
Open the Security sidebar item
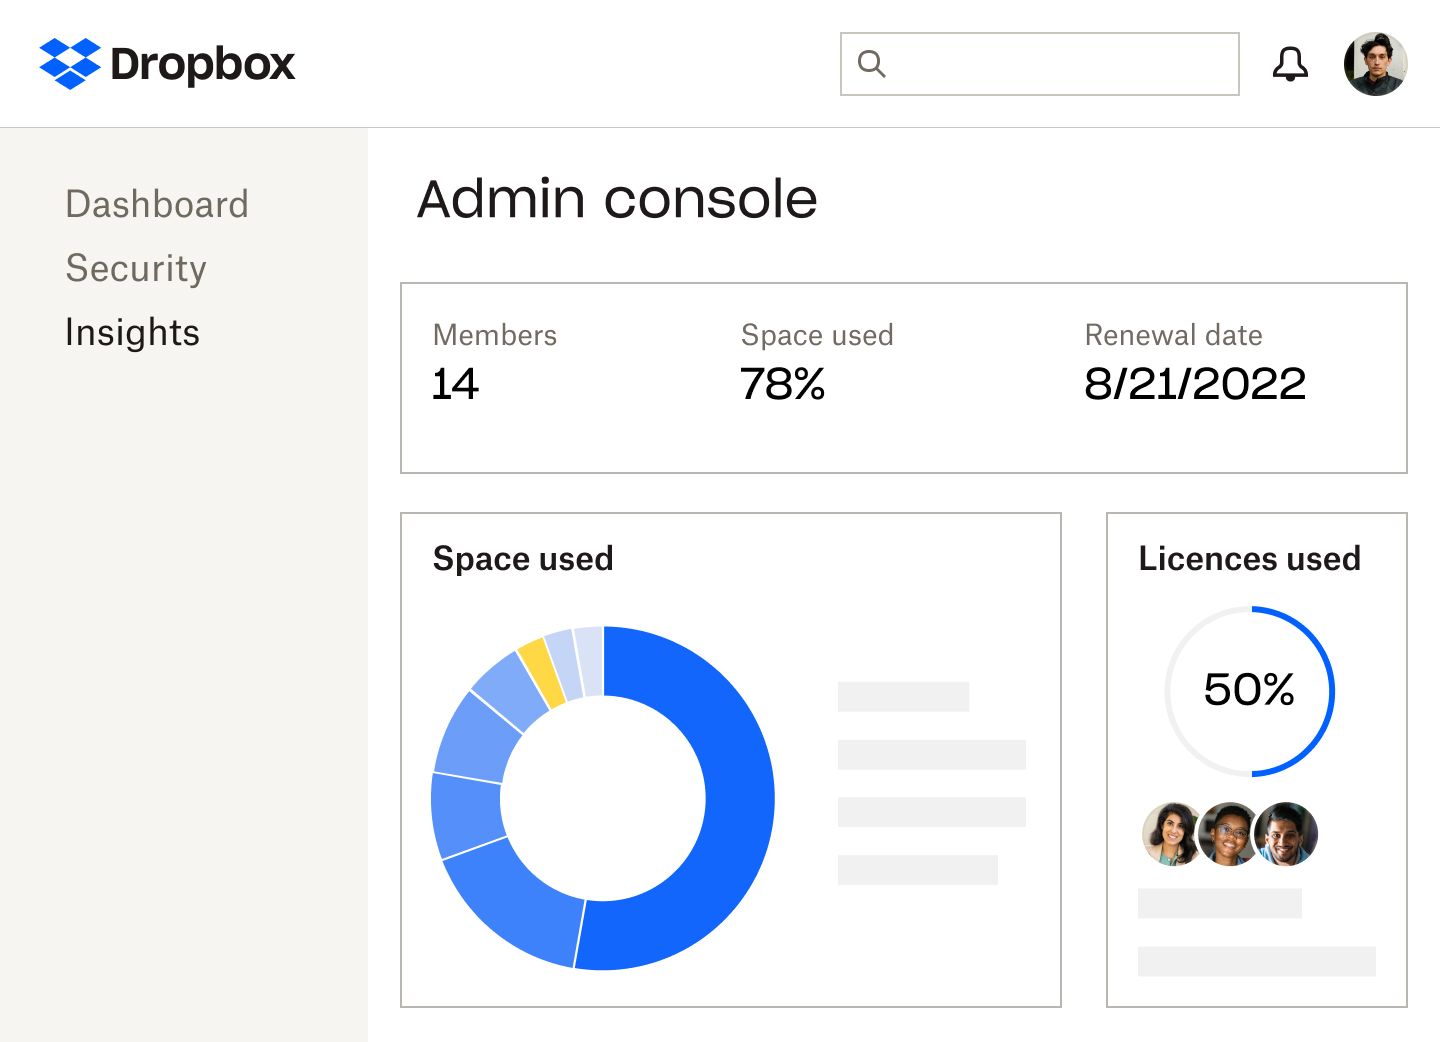coord(136,268)
